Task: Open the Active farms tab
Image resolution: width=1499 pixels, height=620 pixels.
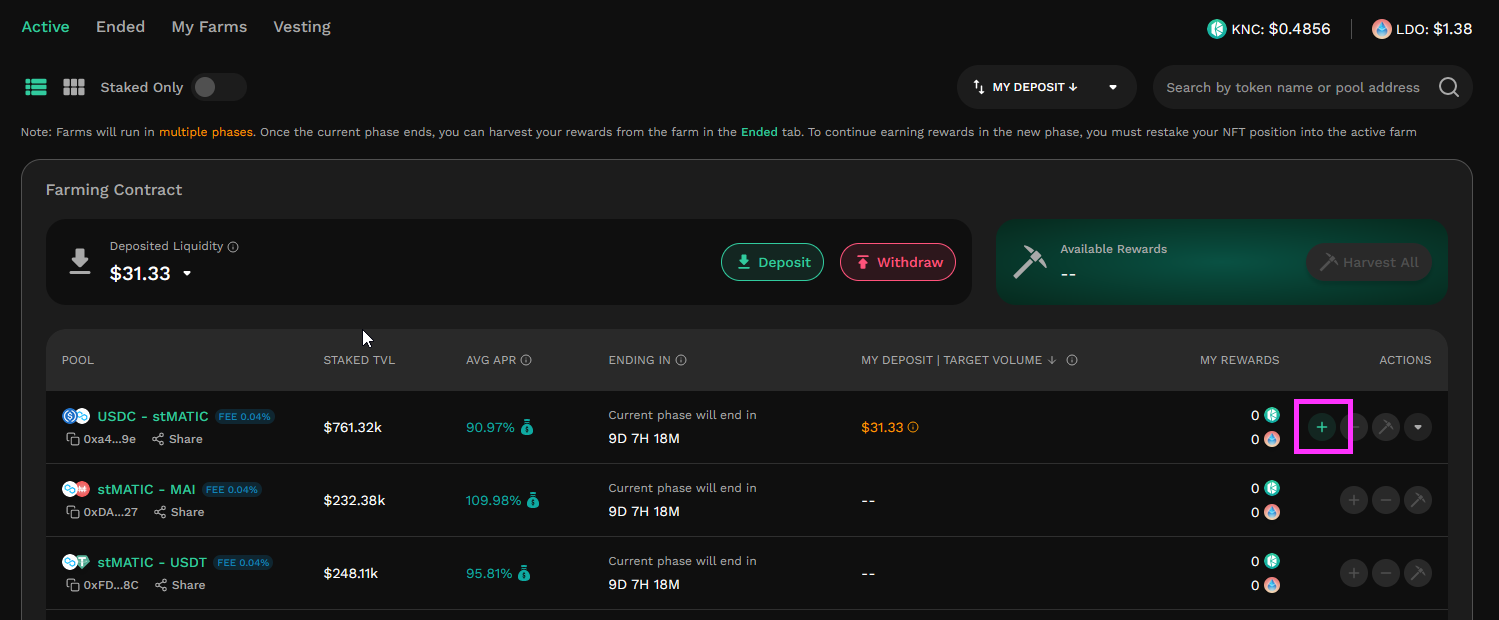Action: [x=46, y=27]
